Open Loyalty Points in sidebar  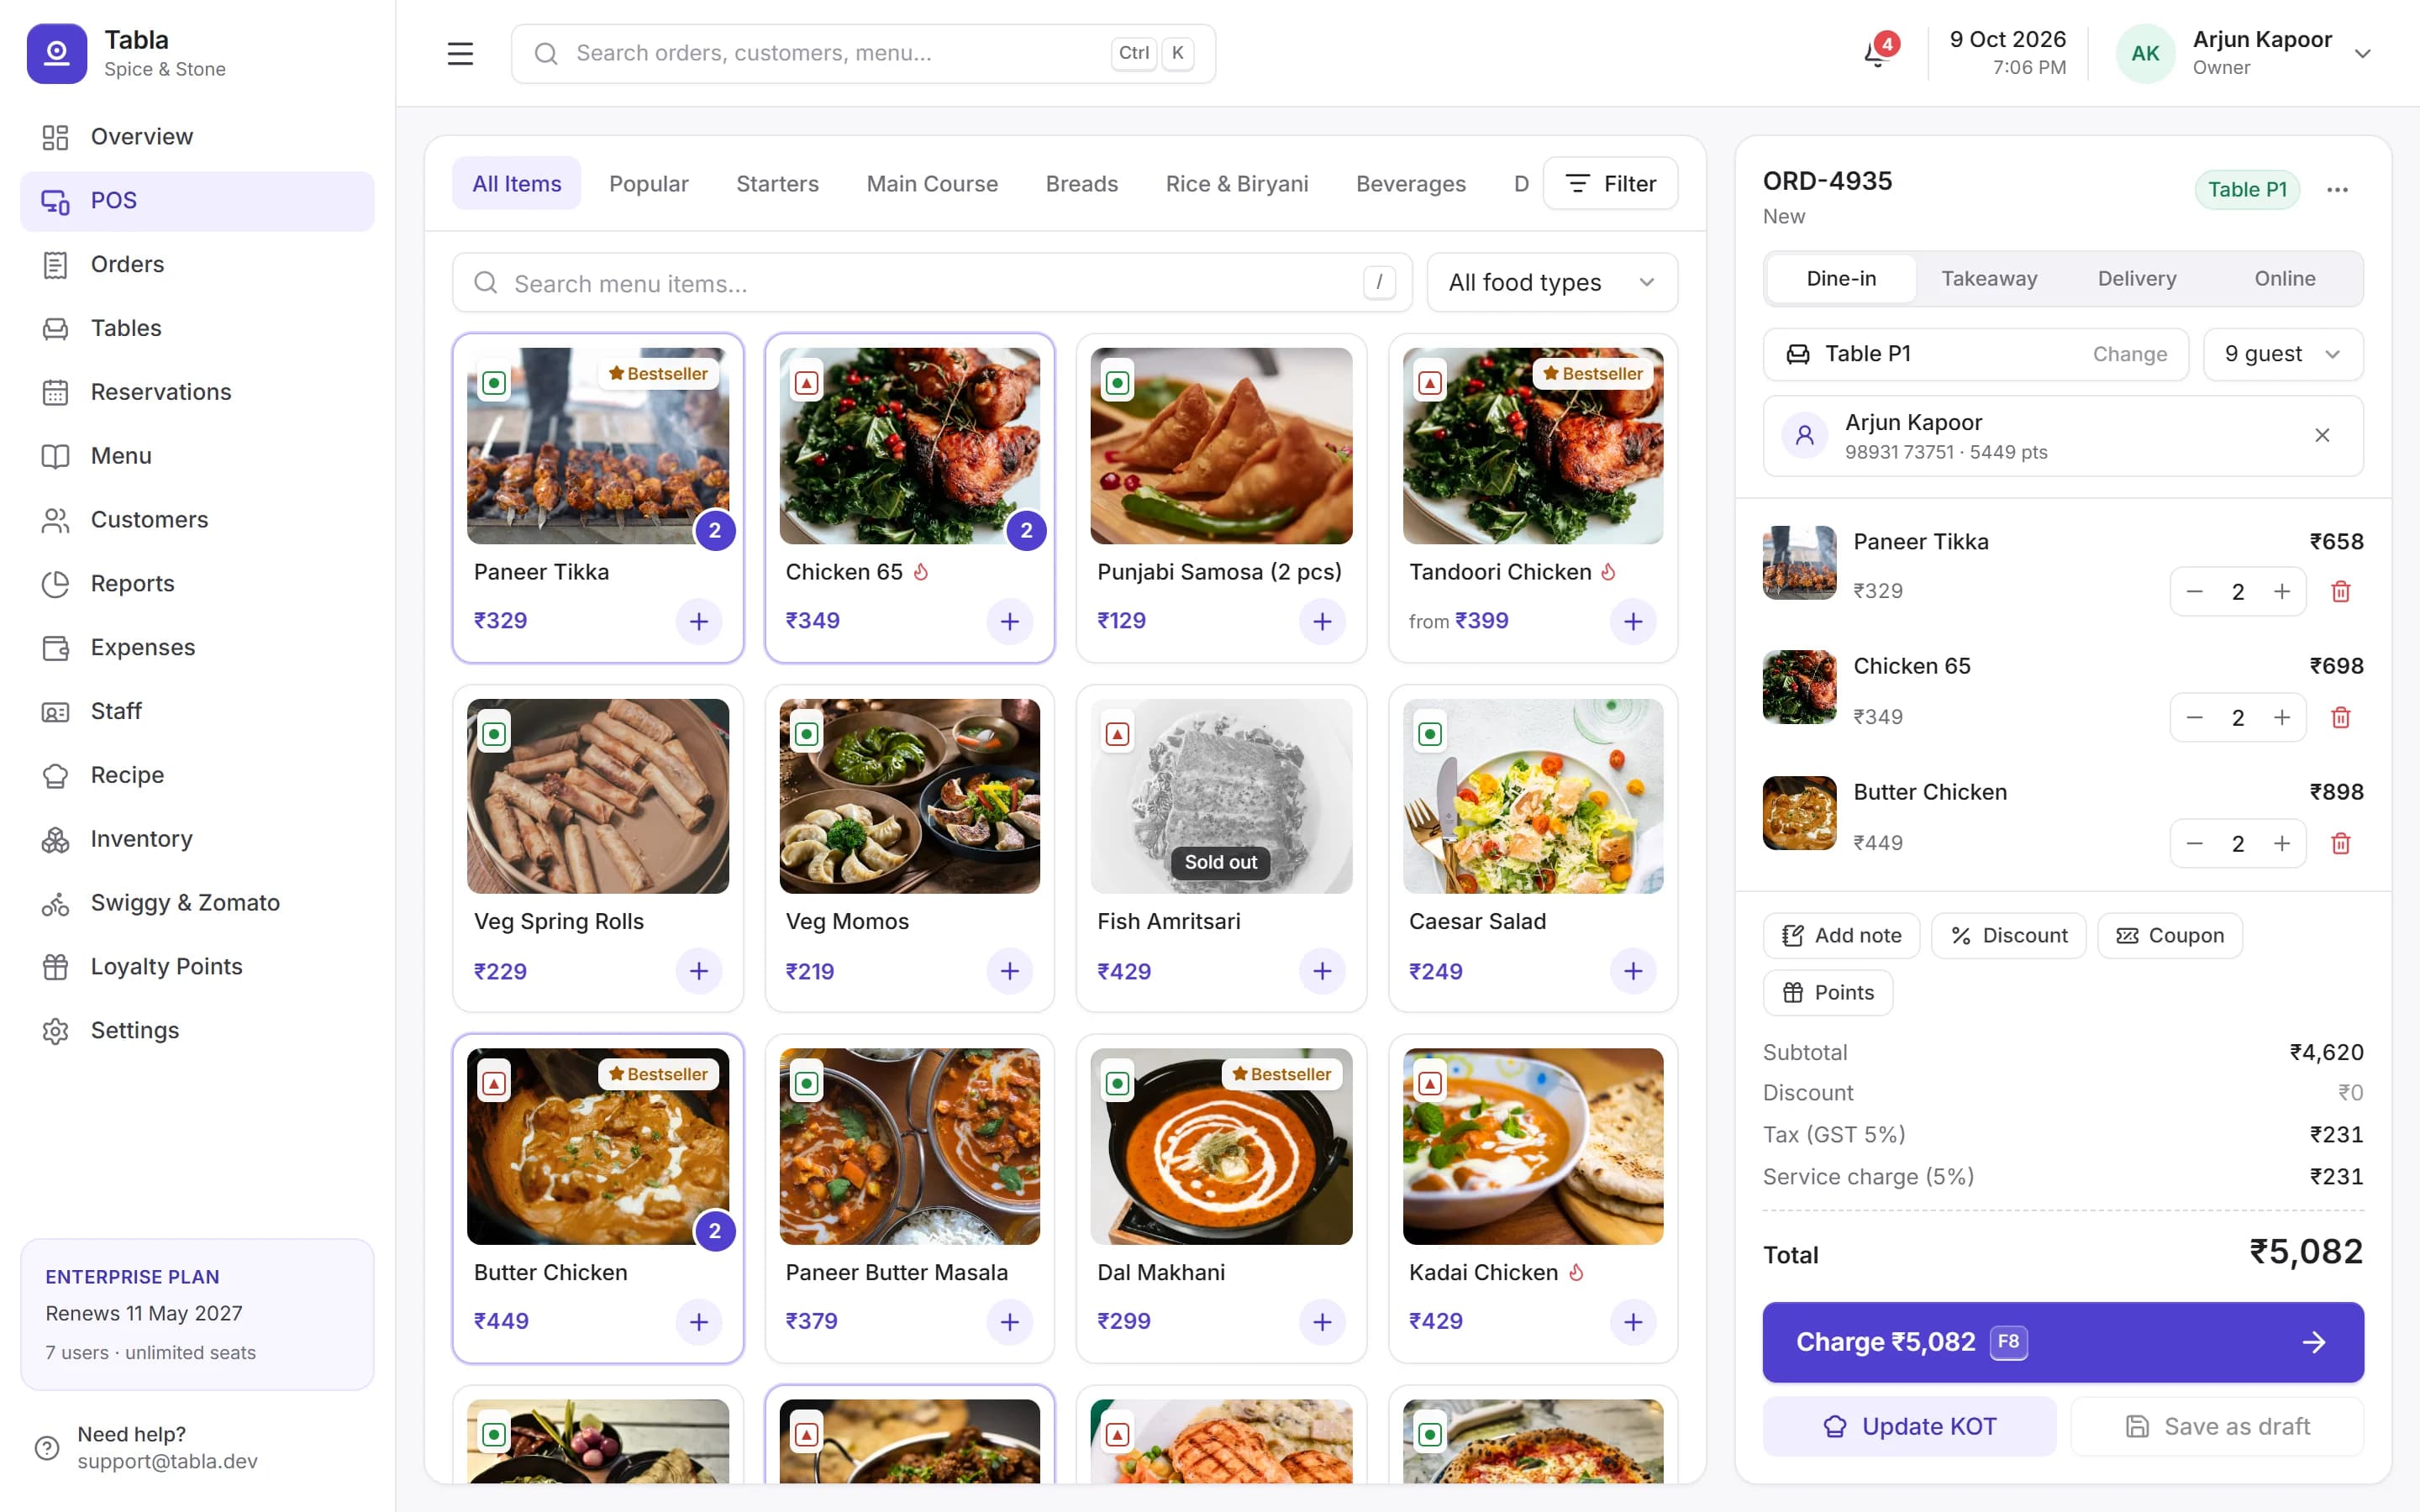point(197,967)
